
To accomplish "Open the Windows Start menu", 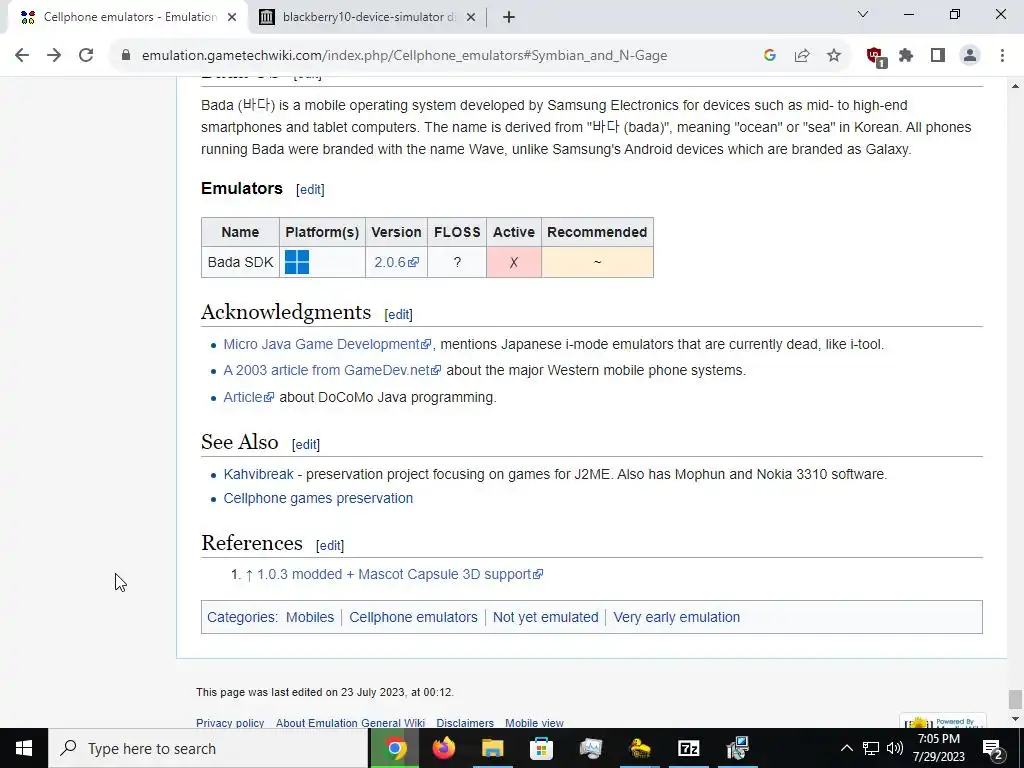I will click(24, 748).
